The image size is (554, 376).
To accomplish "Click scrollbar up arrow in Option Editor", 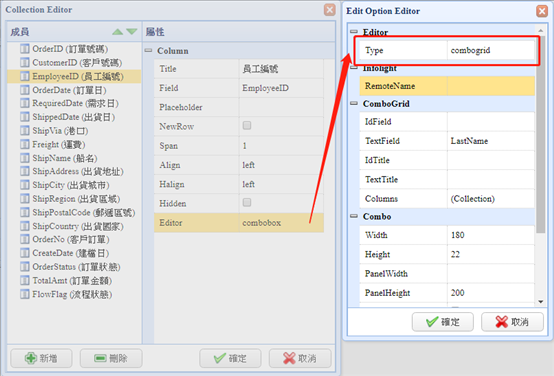I will tap(541, 30).
